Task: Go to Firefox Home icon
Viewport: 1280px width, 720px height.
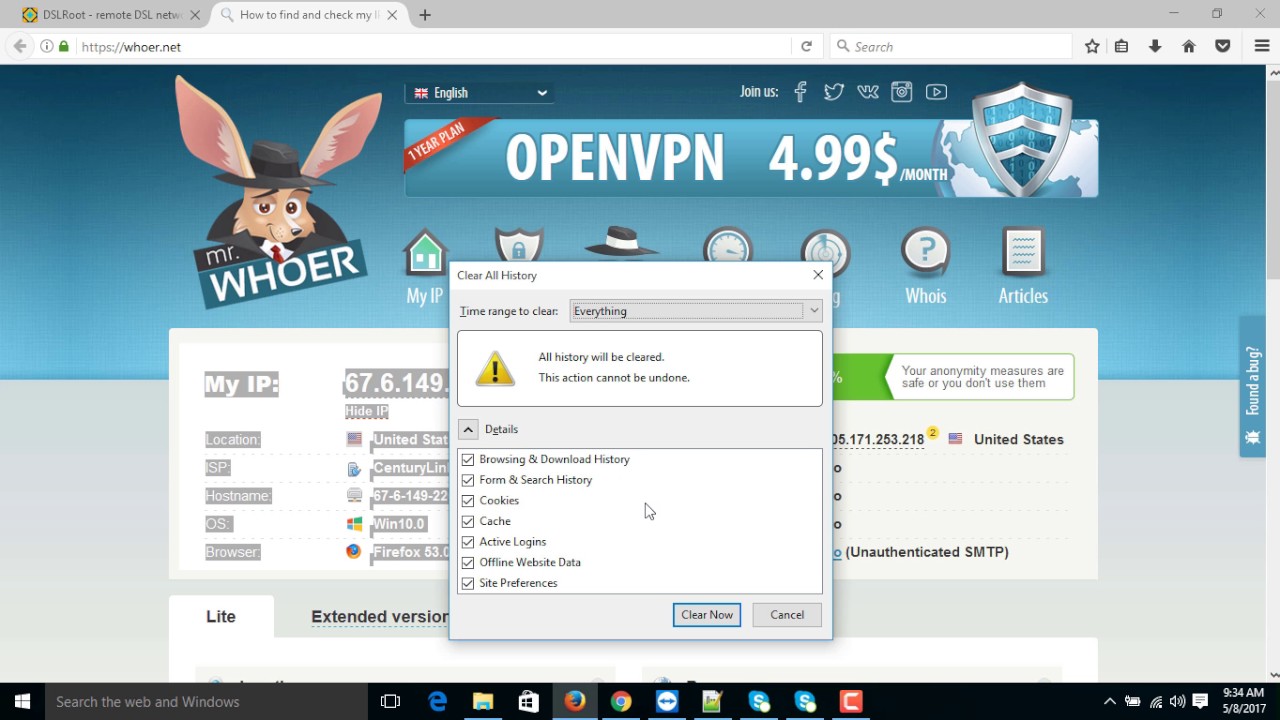Action: coord(1189,46)
